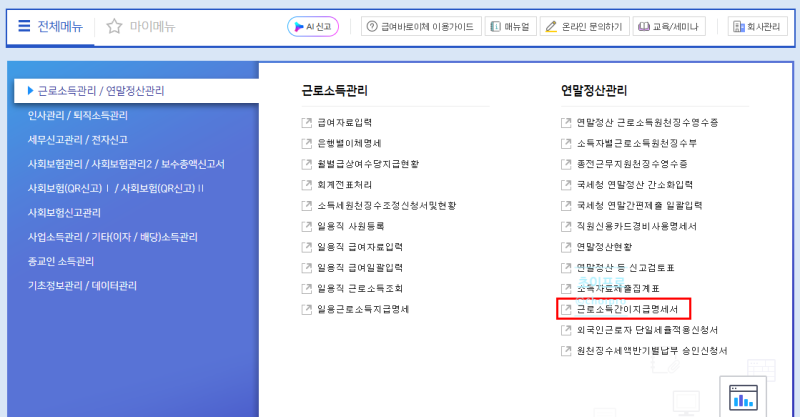Viewport: 800px width, 417px height.
Task: Launch the AI 신고 button
Action: (x=313, y=27)
